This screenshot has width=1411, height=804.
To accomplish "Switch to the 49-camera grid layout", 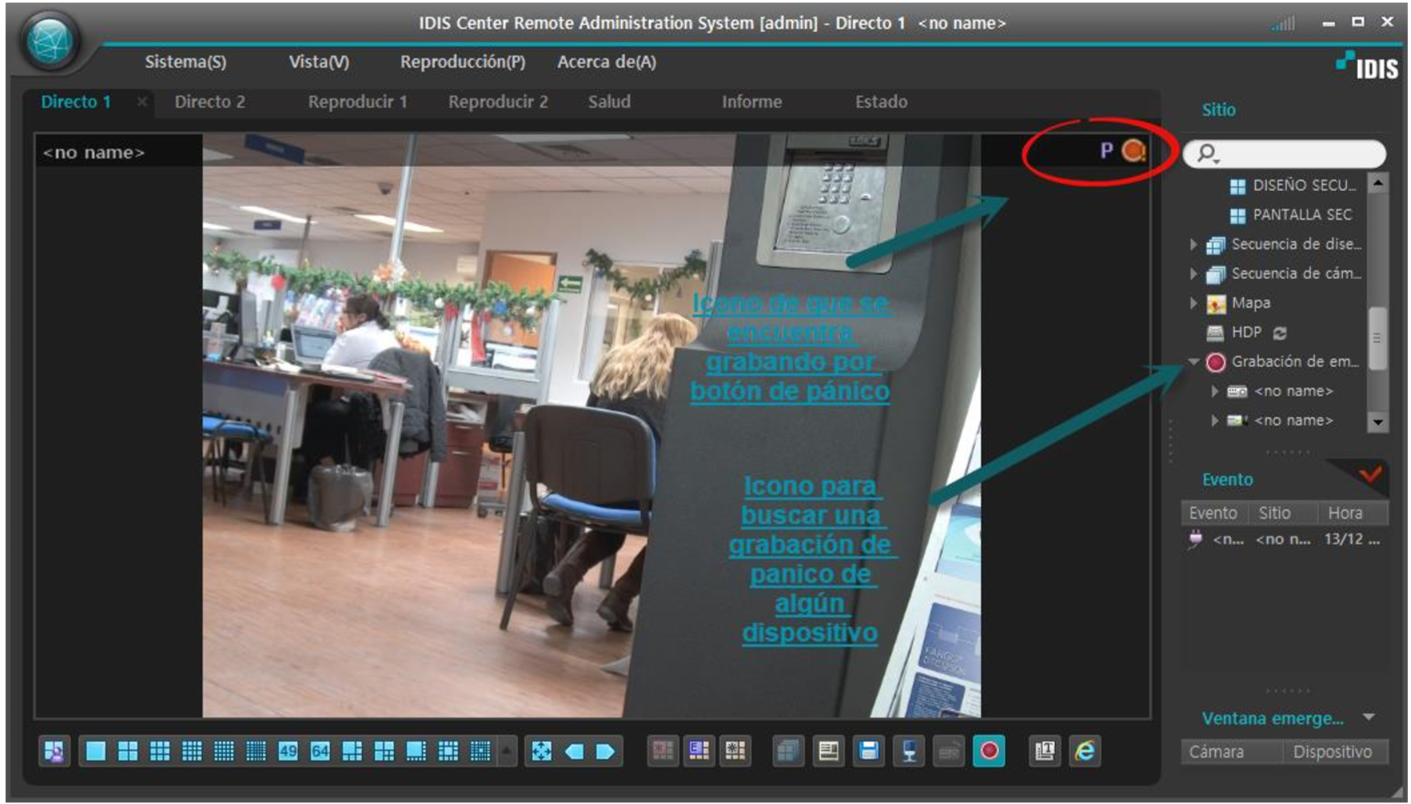I will pyautogui.click(x=288, y=751).
